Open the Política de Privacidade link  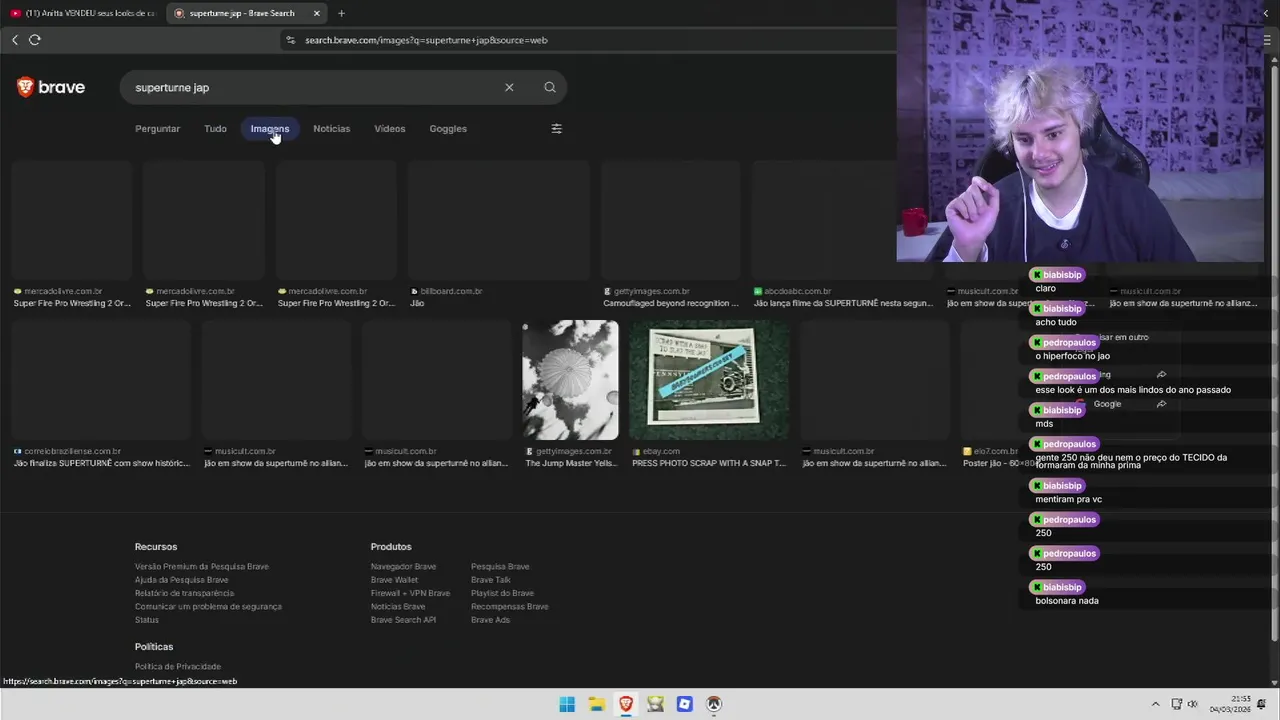[x=178, y=667]
